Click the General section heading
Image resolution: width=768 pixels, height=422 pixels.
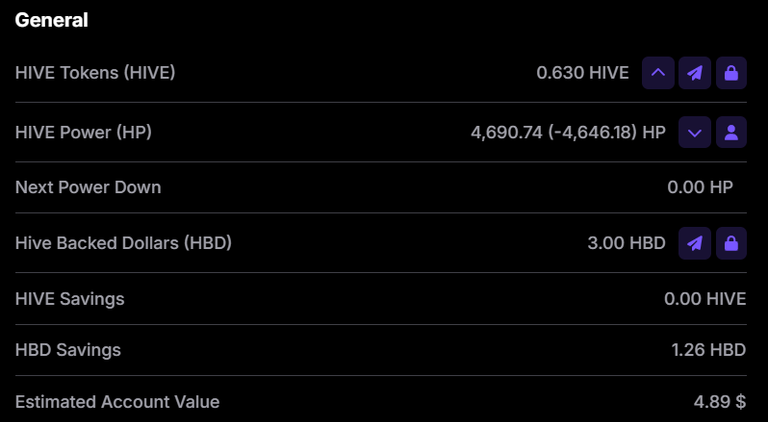[x=51, y=20]
